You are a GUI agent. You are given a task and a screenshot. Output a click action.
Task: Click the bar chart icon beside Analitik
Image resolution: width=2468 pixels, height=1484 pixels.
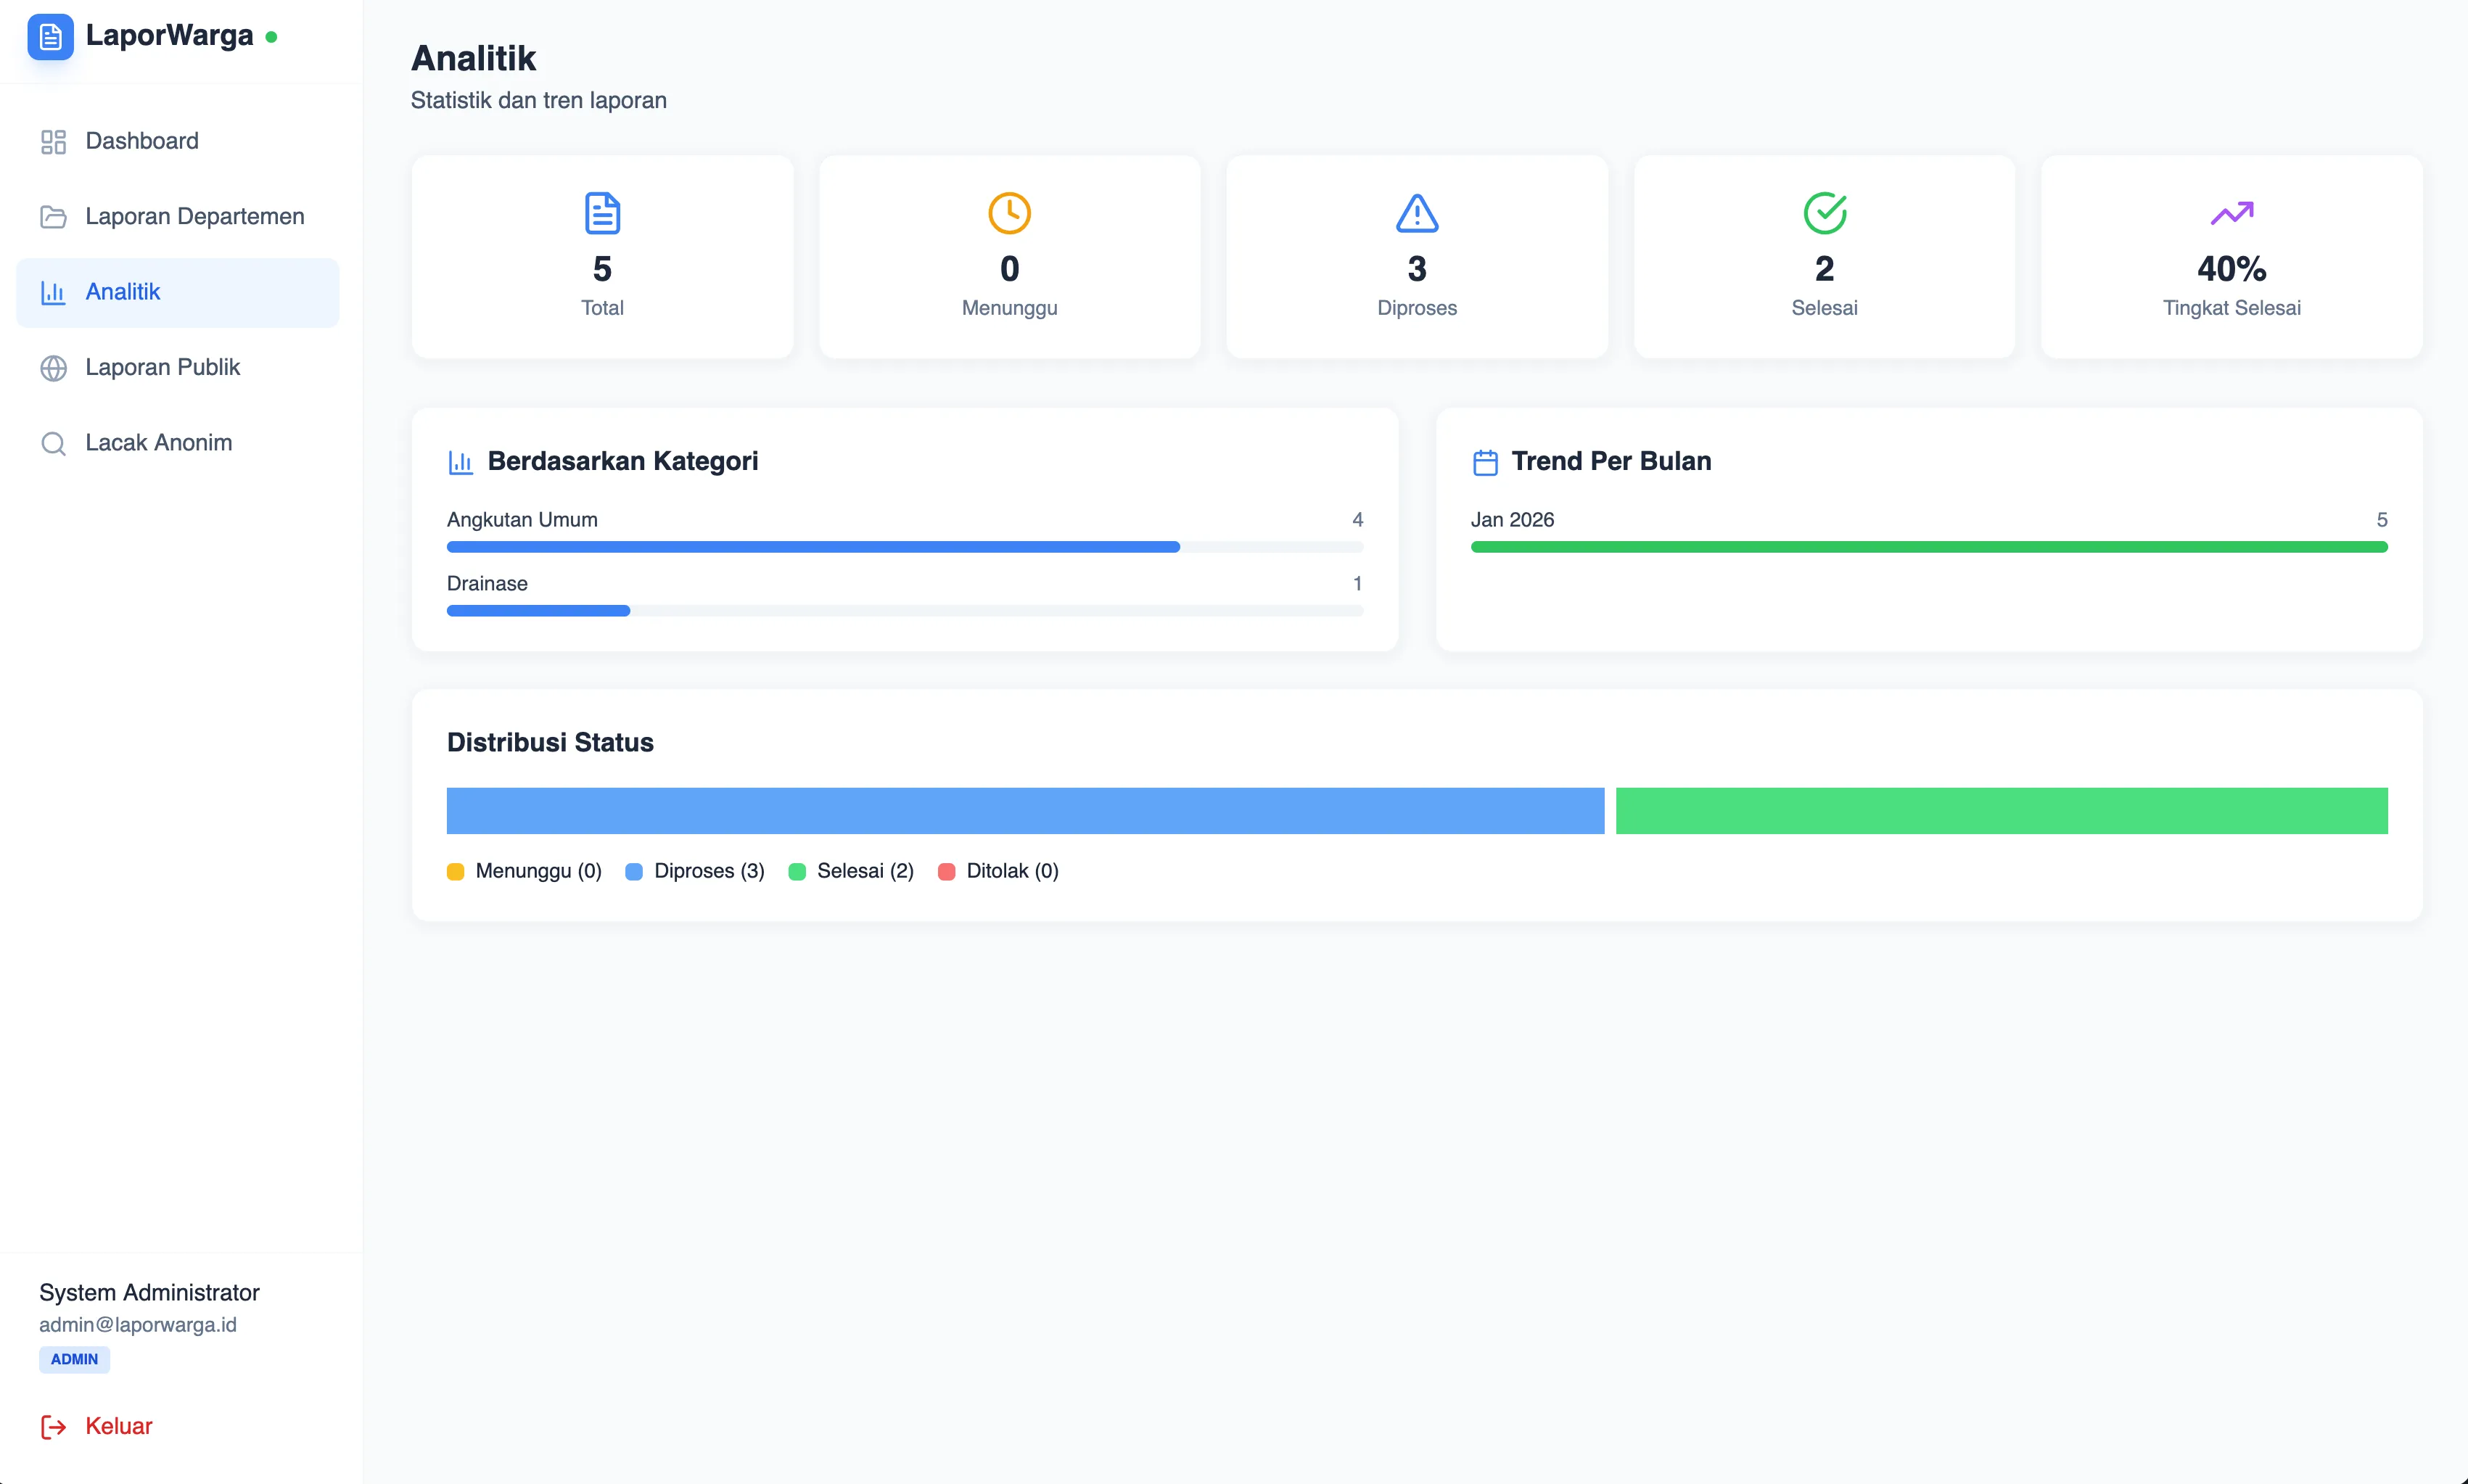tap(53, 292)
